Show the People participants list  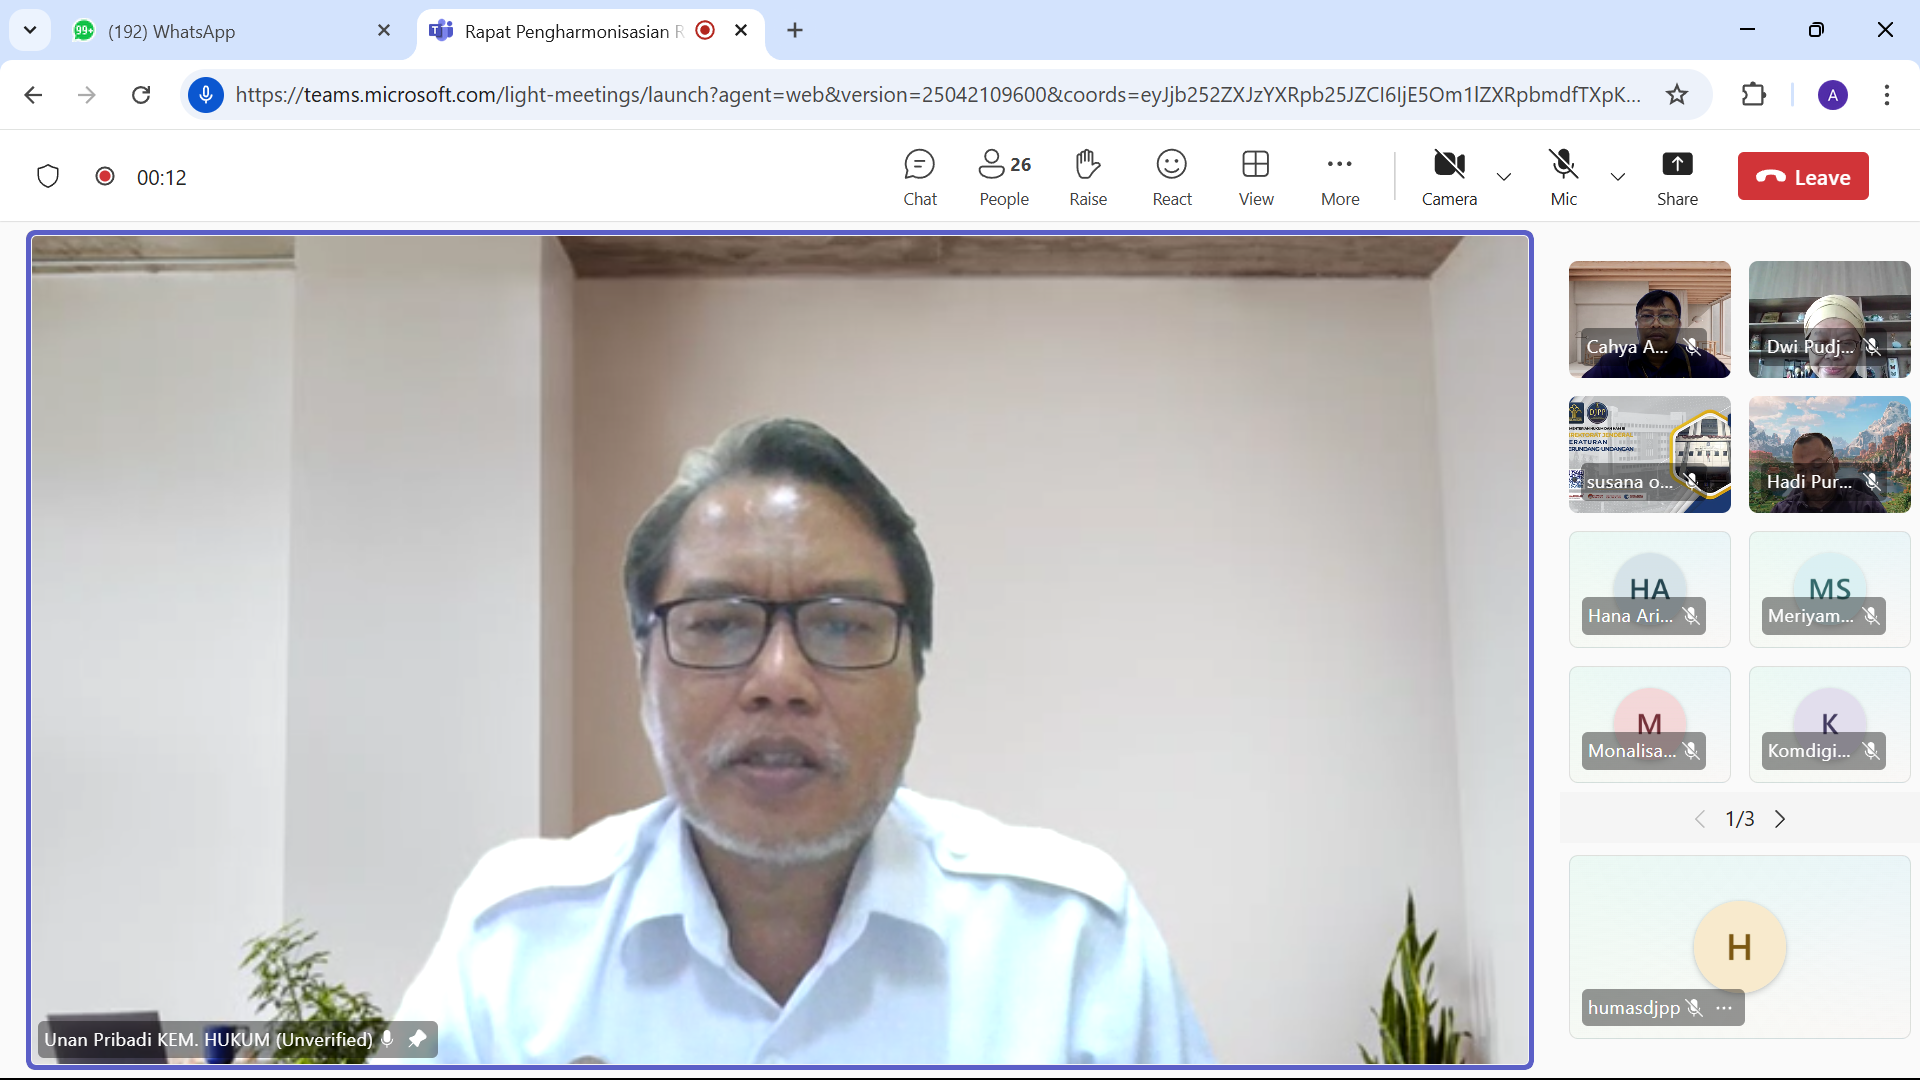tap(1004, 178)
